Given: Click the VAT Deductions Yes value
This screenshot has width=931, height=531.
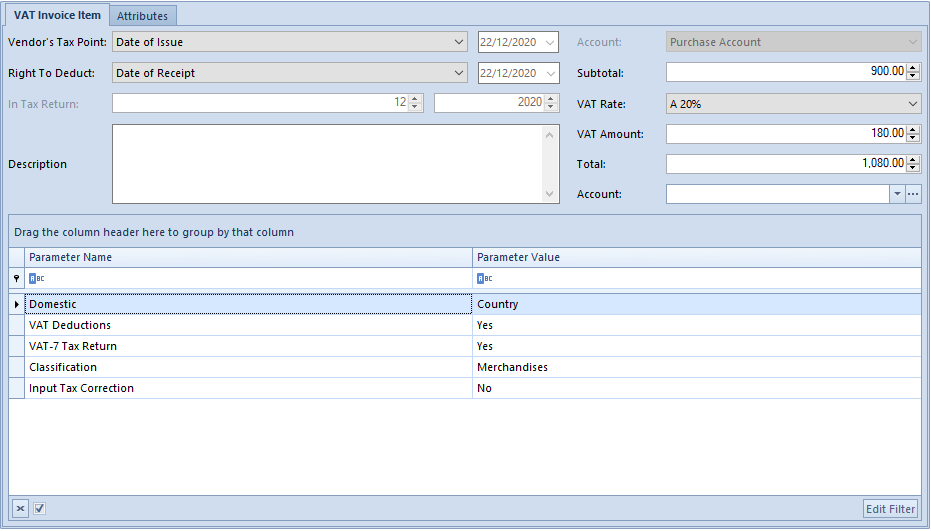Looking at the screenshot, I should pyautogui.click(x=696, y=325).
